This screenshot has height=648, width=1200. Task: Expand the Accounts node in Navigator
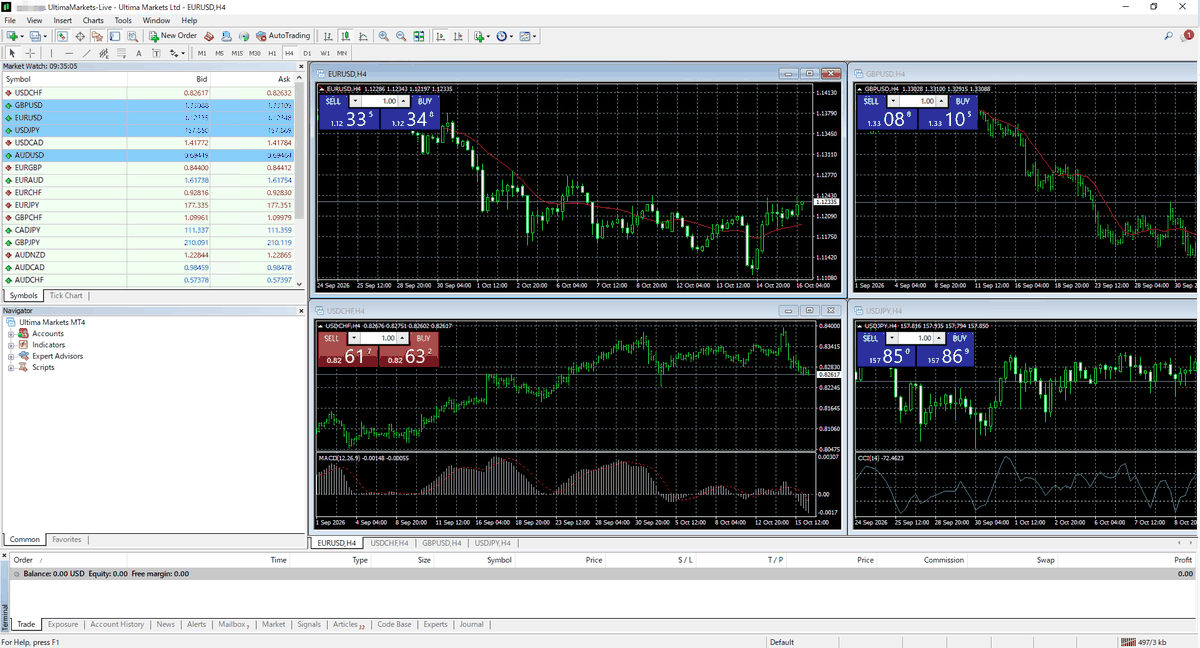pyautogui.click(x=11, y=334)
